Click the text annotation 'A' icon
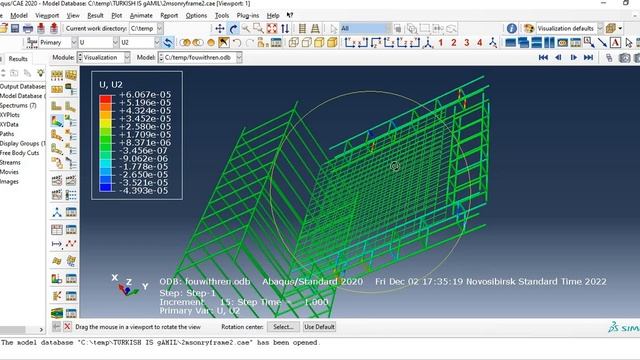 pyautogui.click(x=615, y=42)
